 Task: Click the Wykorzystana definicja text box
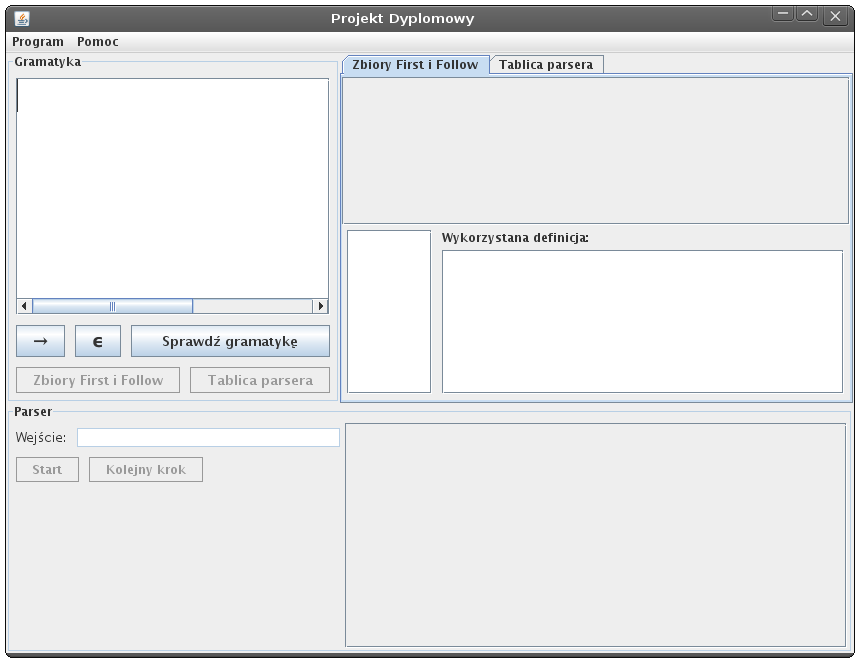click(x=643, y=322)
